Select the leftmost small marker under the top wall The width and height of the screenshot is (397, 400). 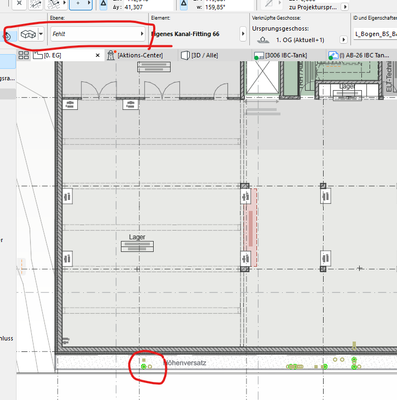point(70,105)
